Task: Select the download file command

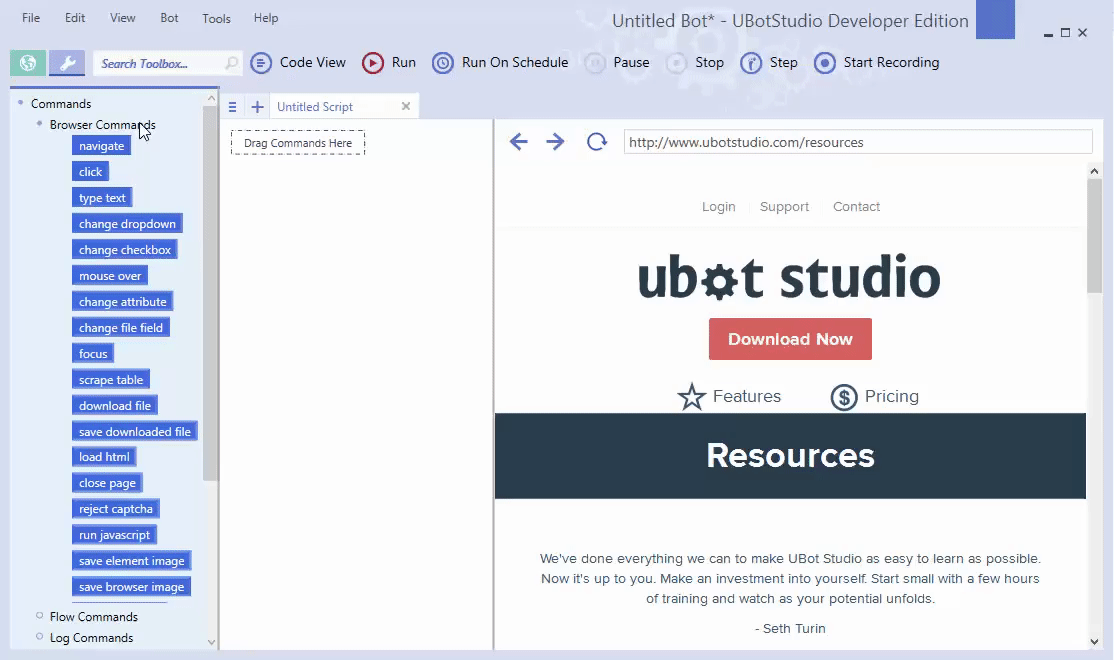Action: [x=115, y=406]
